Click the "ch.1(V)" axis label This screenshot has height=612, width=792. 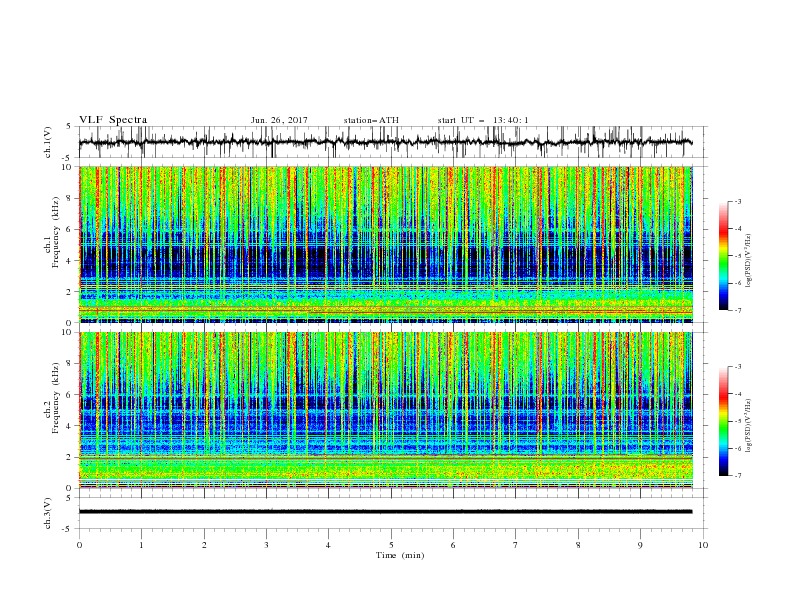pos(48,142)
